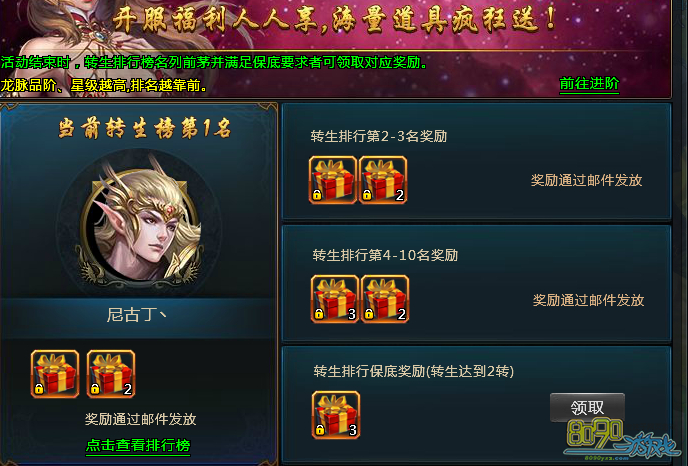The width and height of the screenshot is (688, 466).
Task: Select gift box marked 2 in 2-3名 row
Action: click(x=383, y=180)
